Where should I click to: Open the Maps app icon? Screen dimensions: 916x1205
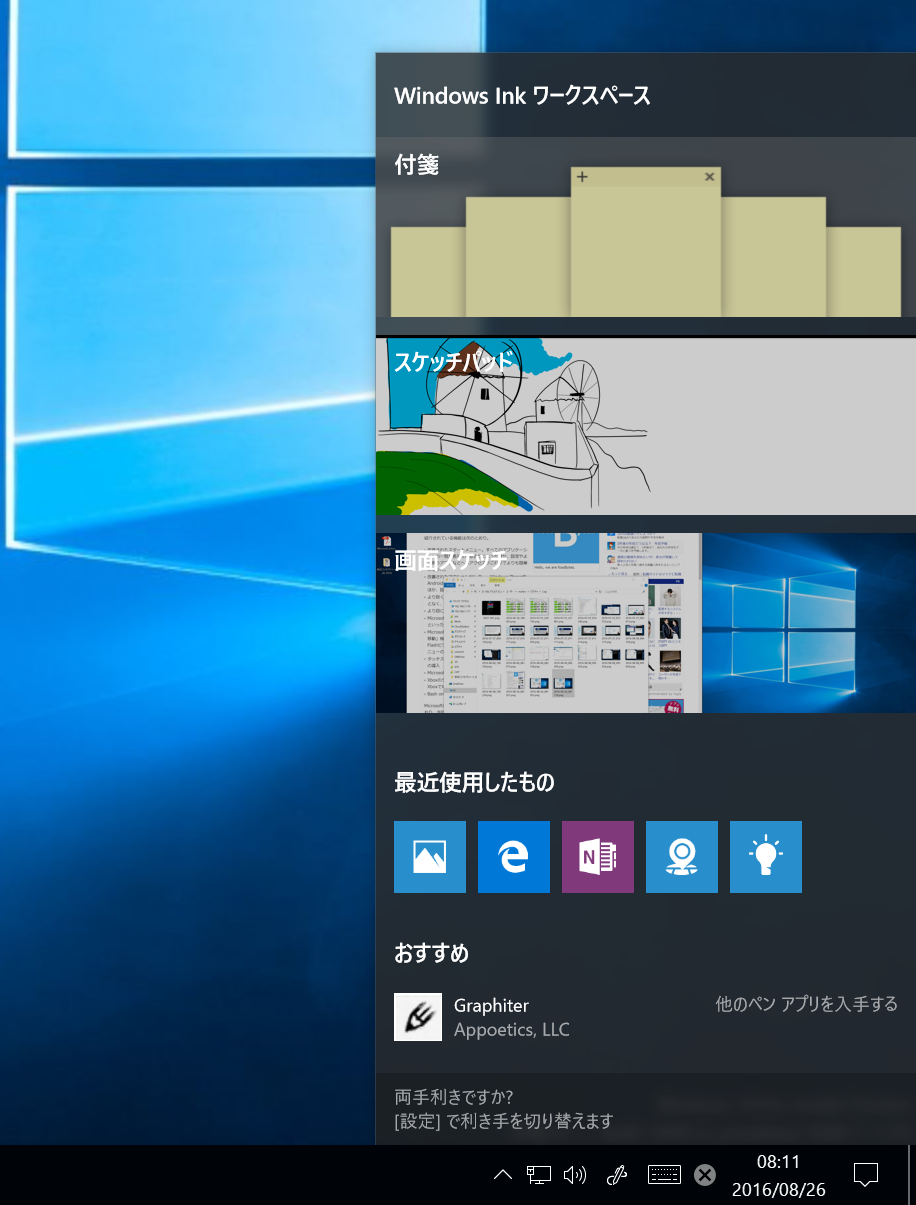click(681, 857)
